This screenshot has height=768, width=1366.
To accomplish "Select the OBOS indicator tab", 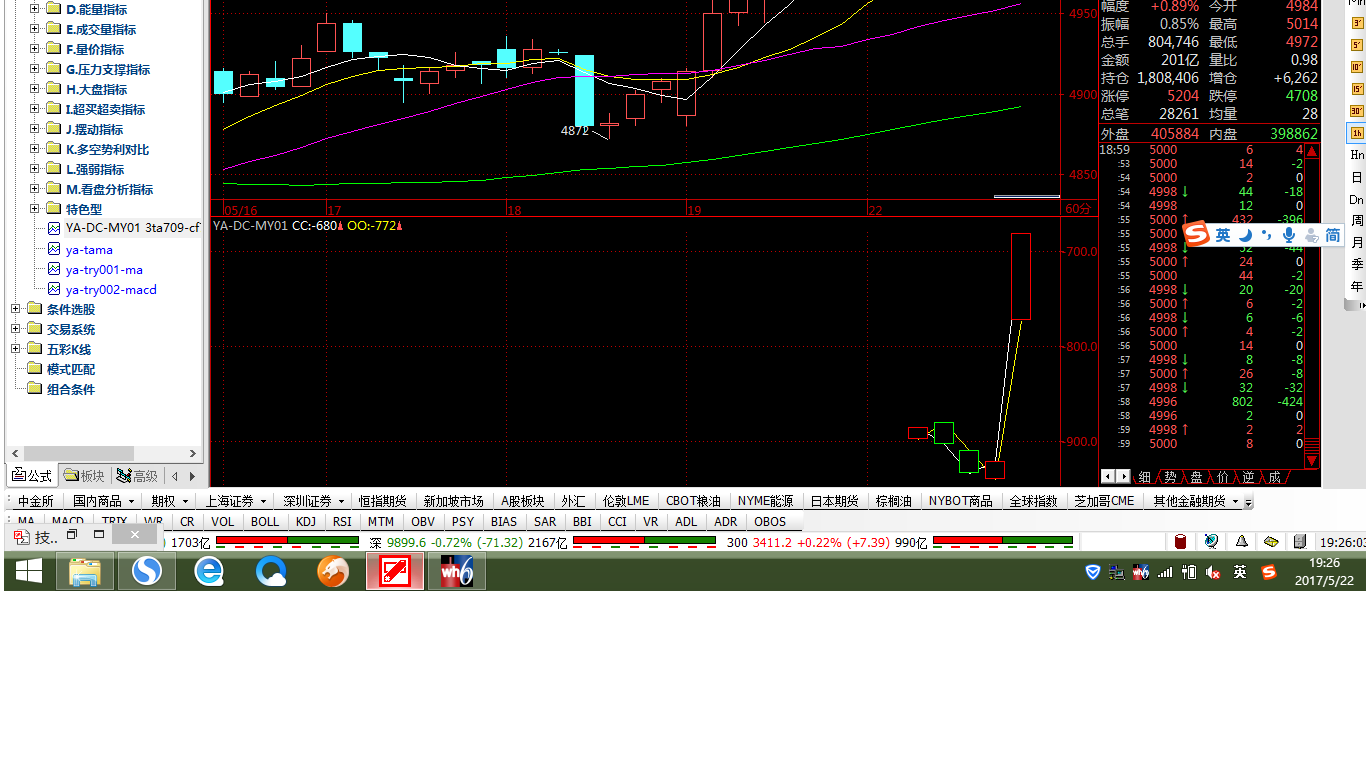I will tap(770, 521).
